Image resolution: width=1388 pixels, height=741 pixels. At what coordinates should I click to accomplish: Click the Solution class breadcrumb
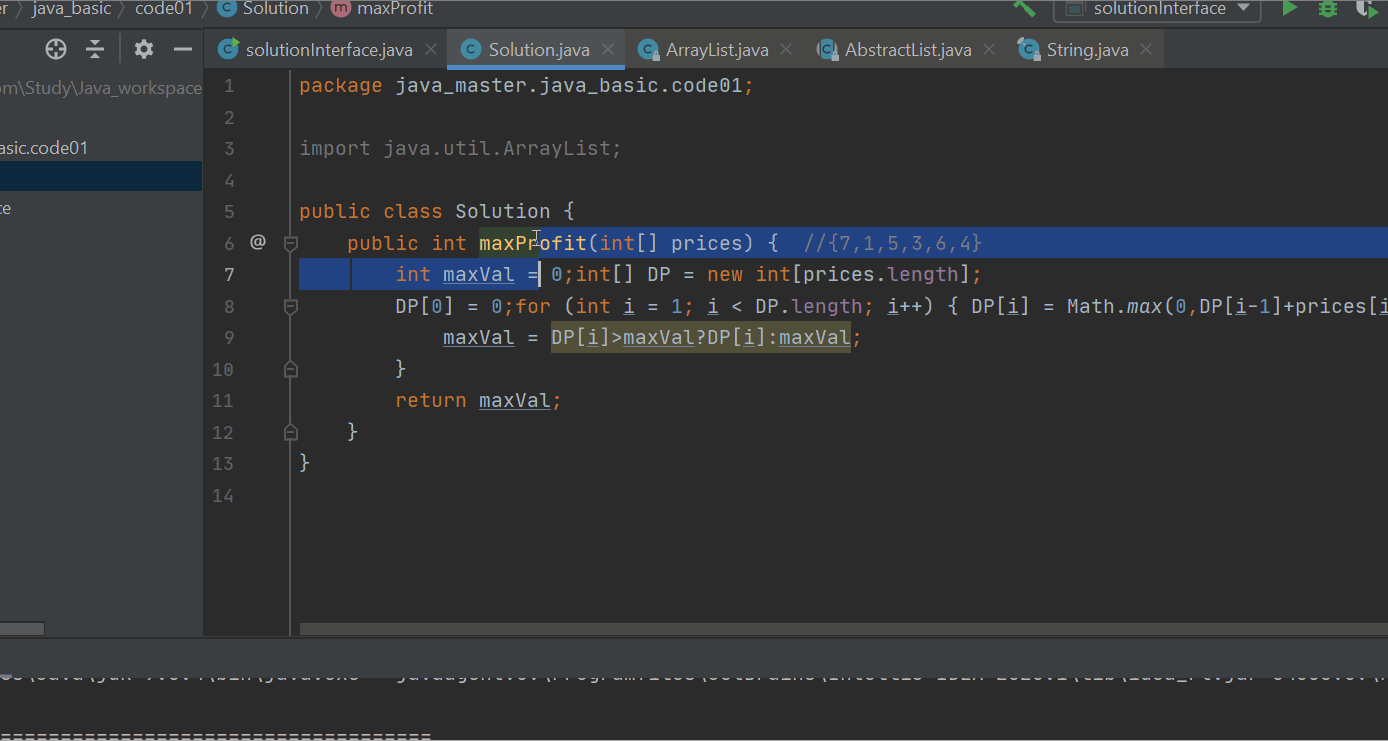(264, 9)
